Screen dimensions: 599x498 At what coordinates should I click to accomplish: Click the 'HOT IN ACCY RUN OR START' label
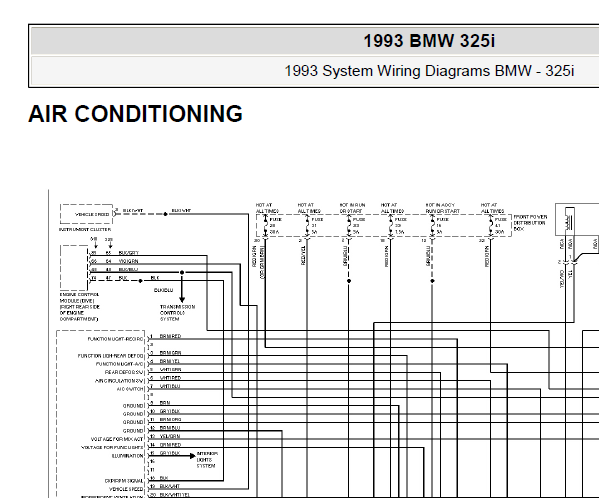[x=442, y=208]
